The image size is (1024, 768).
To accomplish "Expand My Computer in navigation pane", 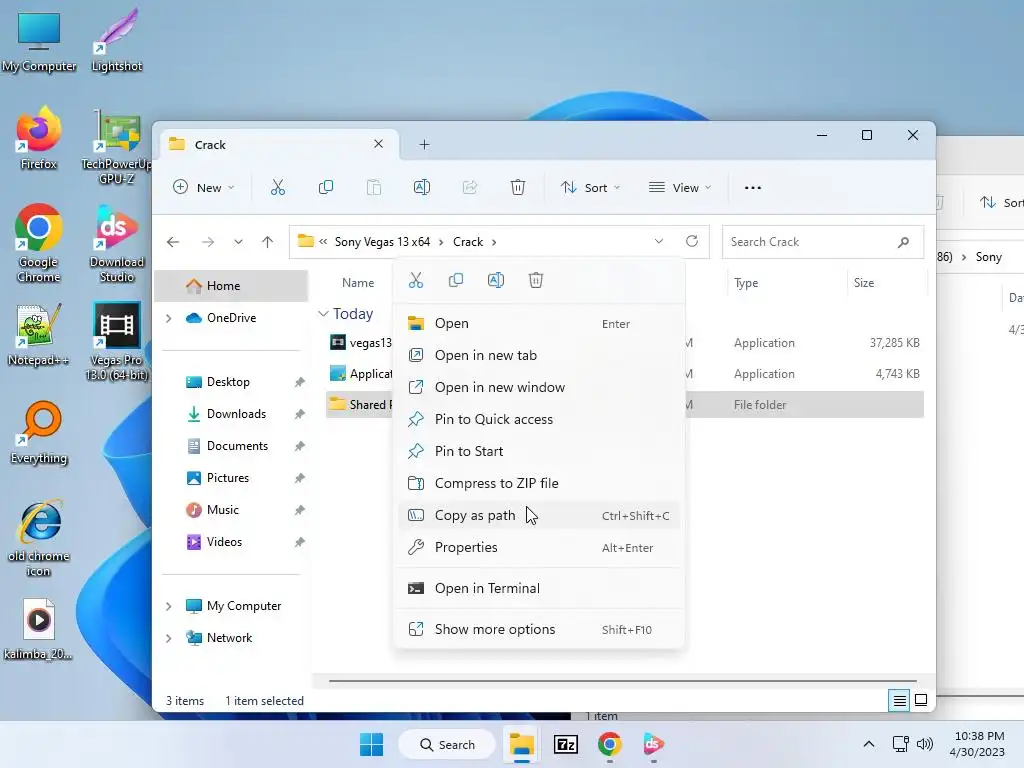I will tap(168, 606).
